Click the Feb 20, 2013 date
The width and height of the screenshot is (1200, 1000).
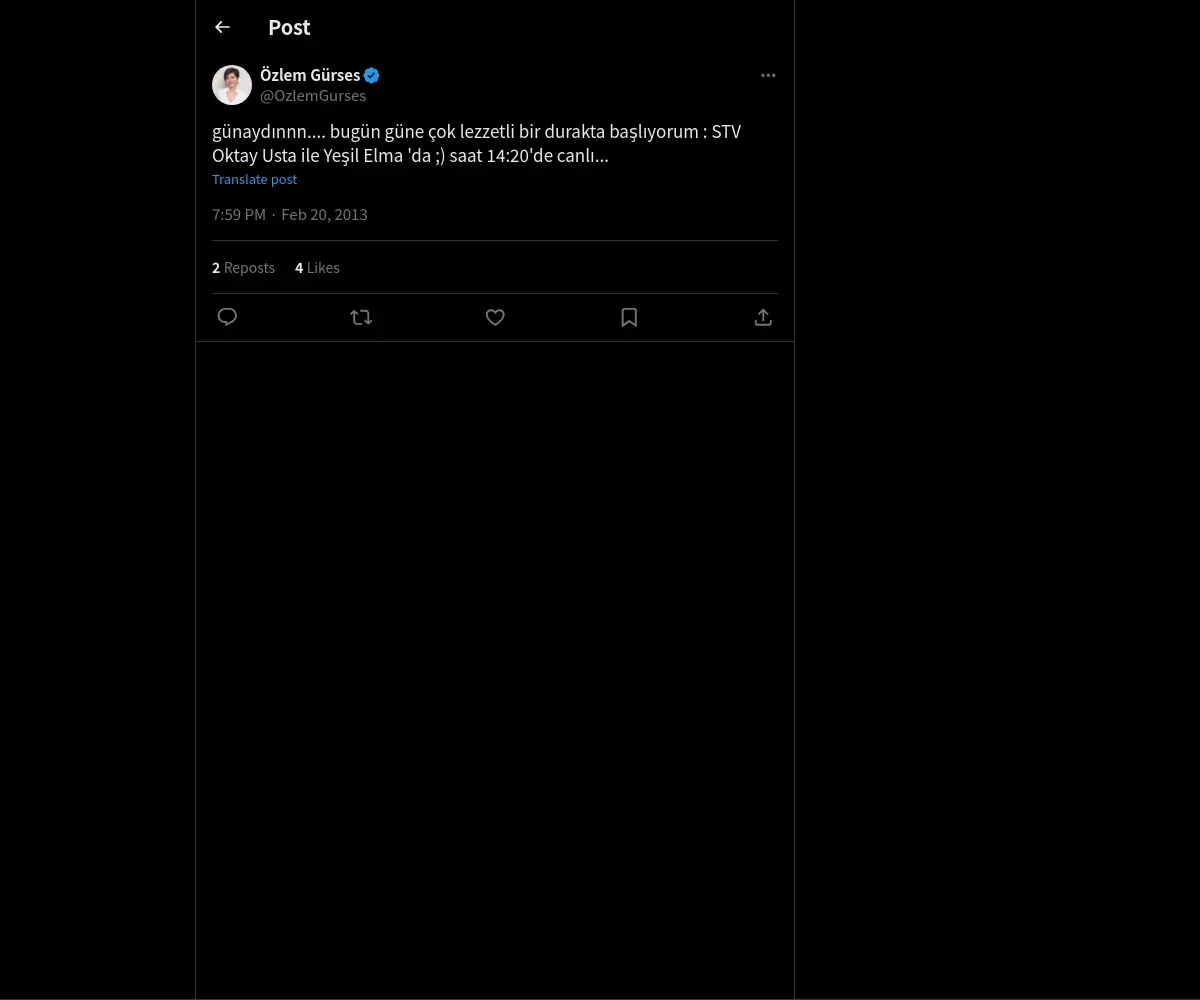pyautogui.click(x=324, y=215)
